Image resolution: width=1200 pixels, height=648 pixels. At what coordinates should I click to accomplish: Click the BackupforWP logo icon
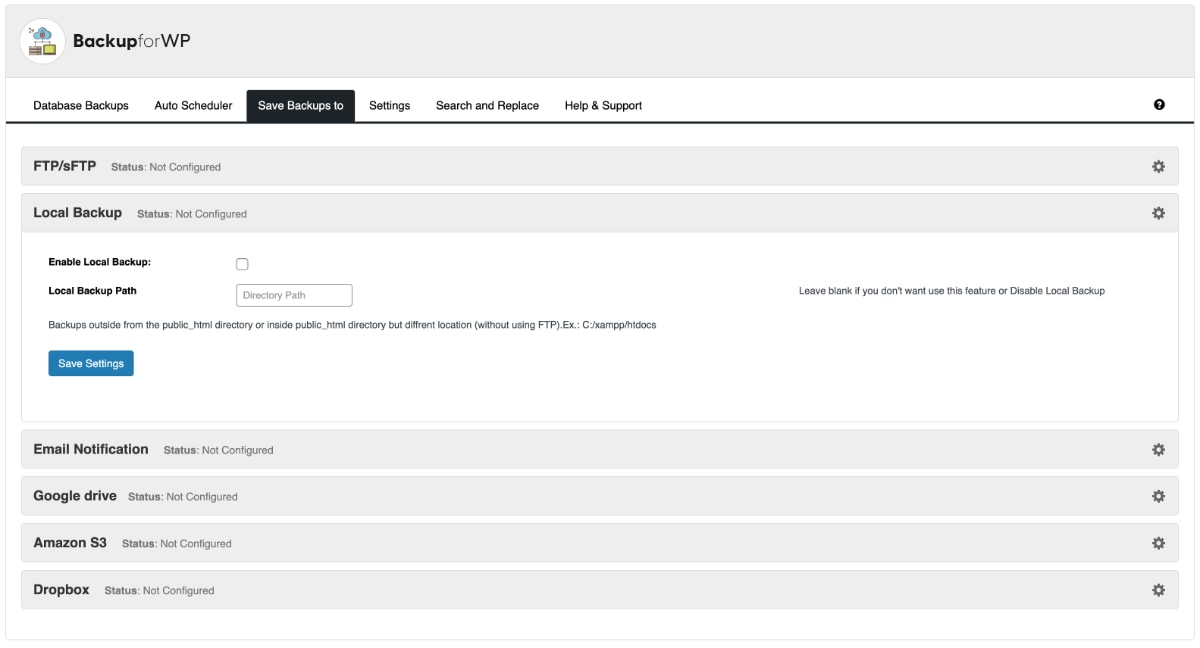click(42, 41)
